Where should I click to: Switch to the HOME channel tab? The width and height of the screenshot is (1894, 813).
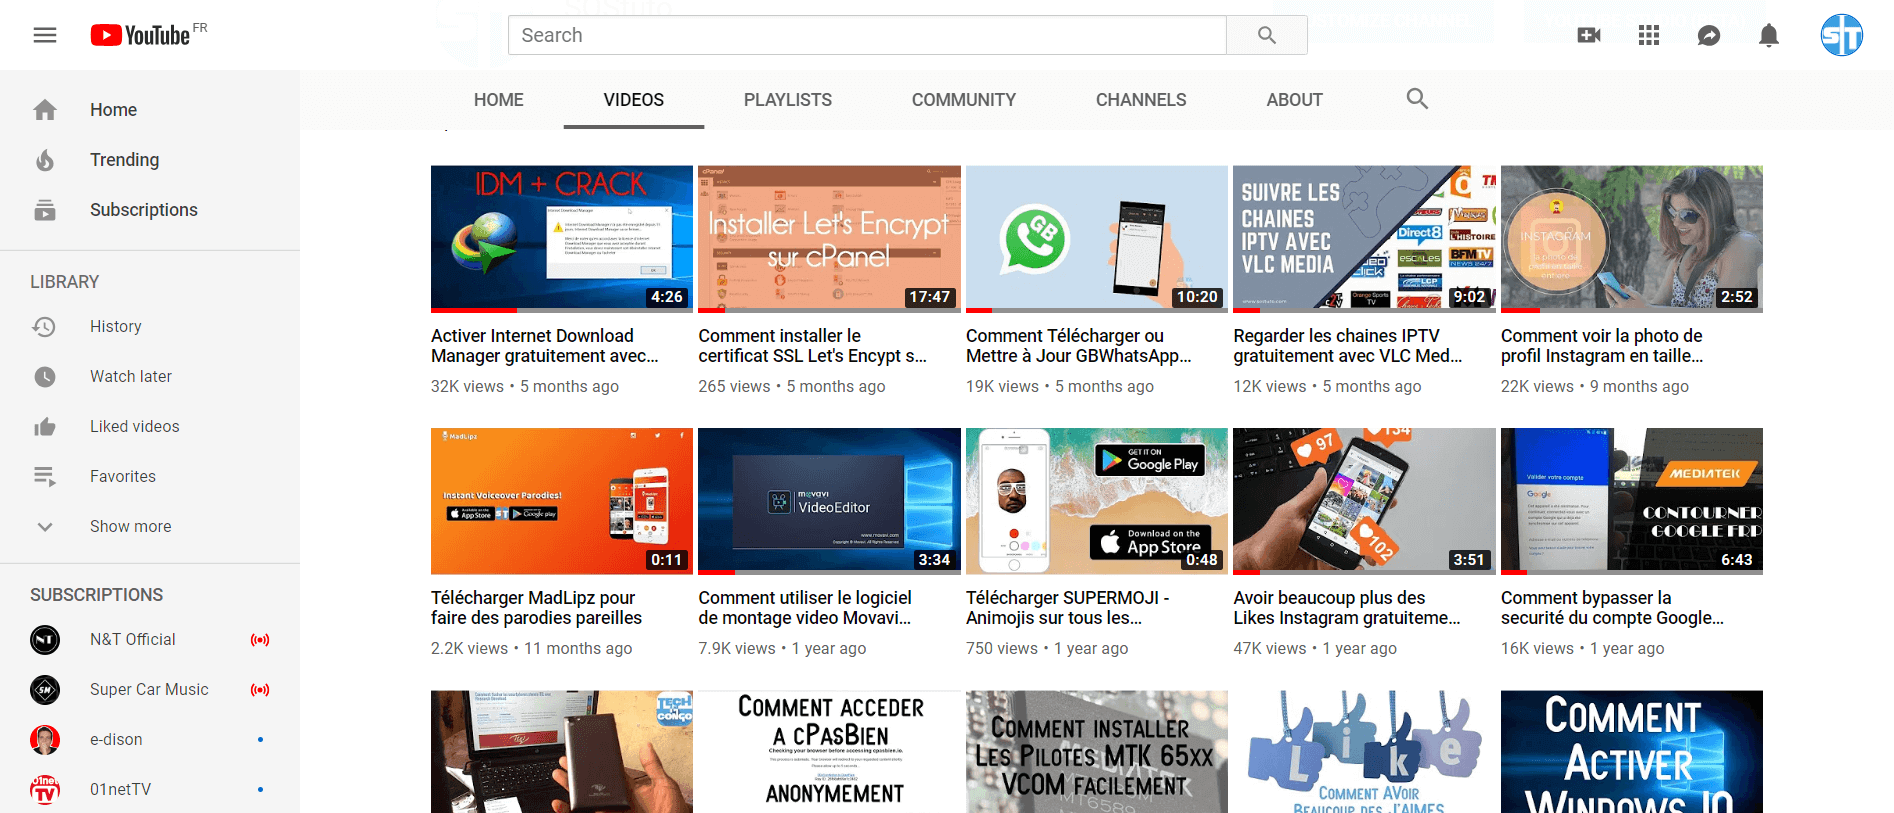[499, 100]
